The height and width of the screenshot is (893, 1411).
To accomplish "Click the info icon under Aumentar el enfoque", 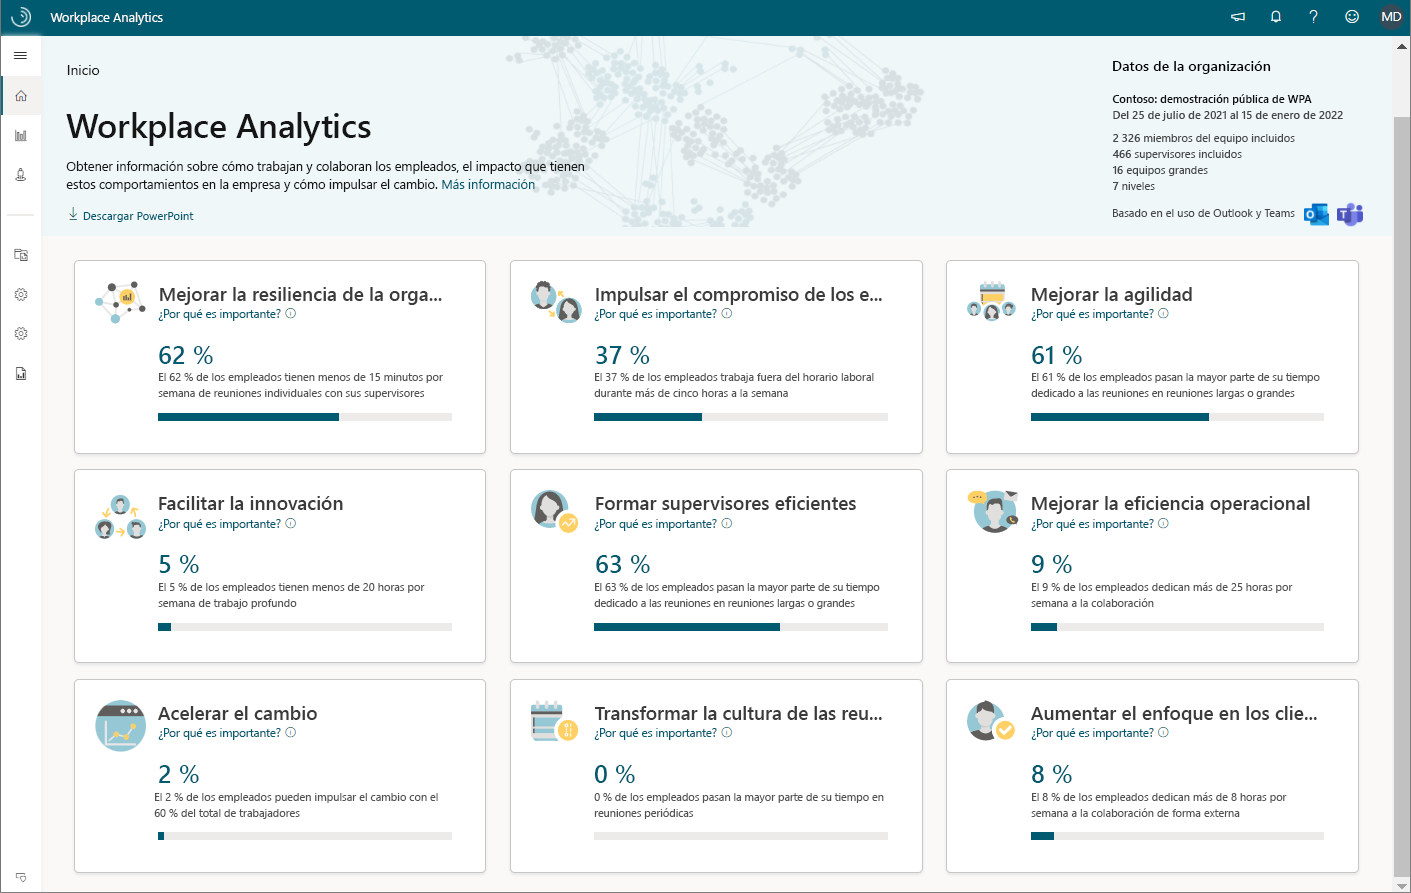I will [x=1163, y=733].
